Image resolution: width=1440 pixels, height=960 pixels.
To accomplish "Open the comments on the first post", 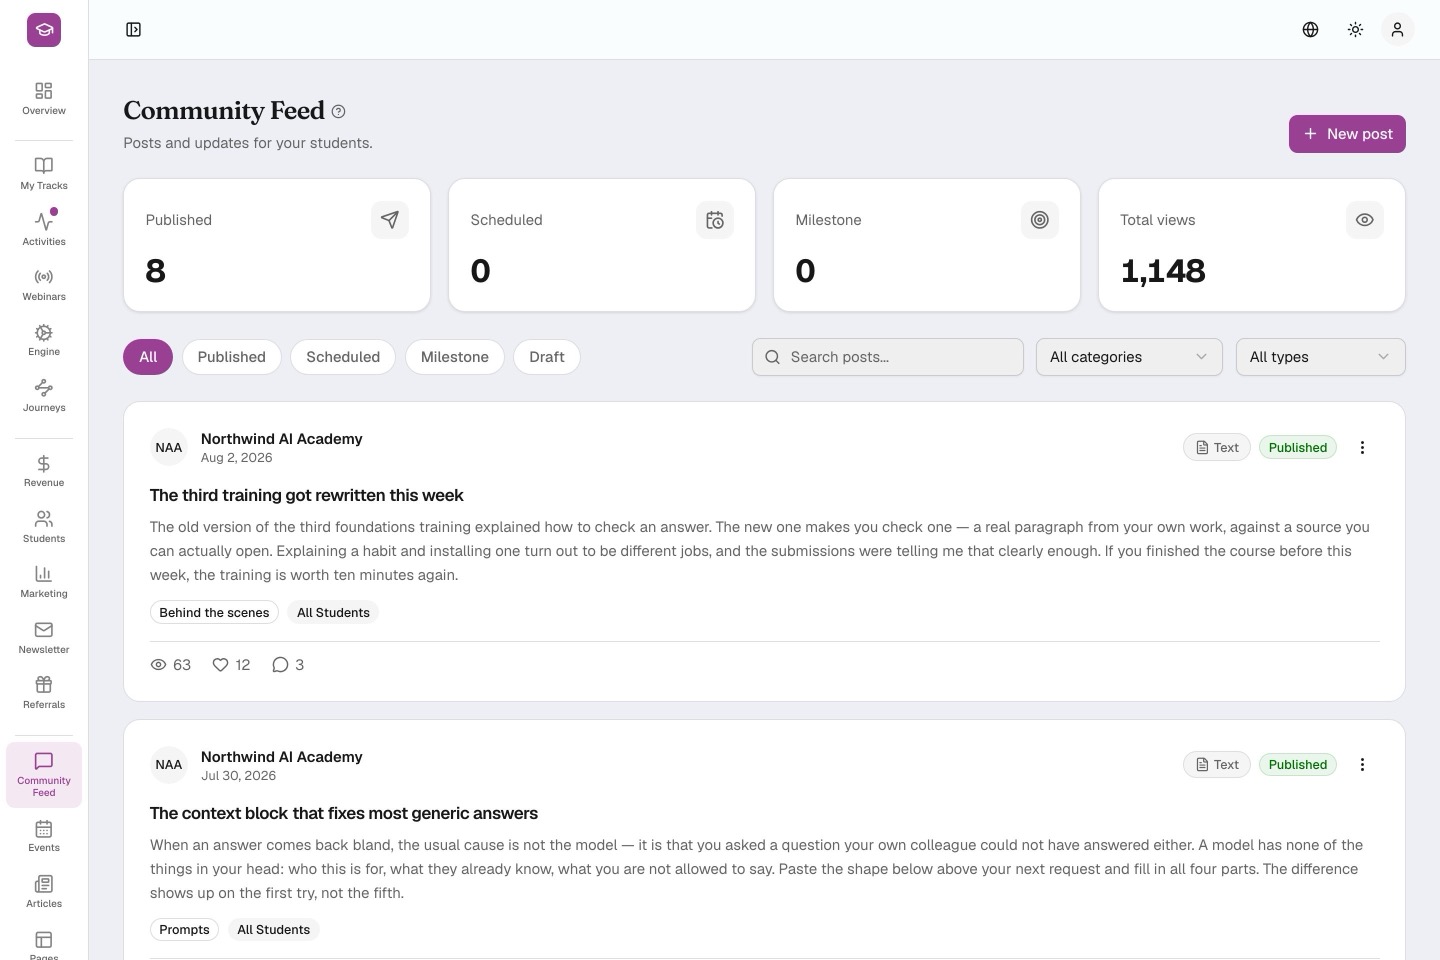I will (288, 665).
